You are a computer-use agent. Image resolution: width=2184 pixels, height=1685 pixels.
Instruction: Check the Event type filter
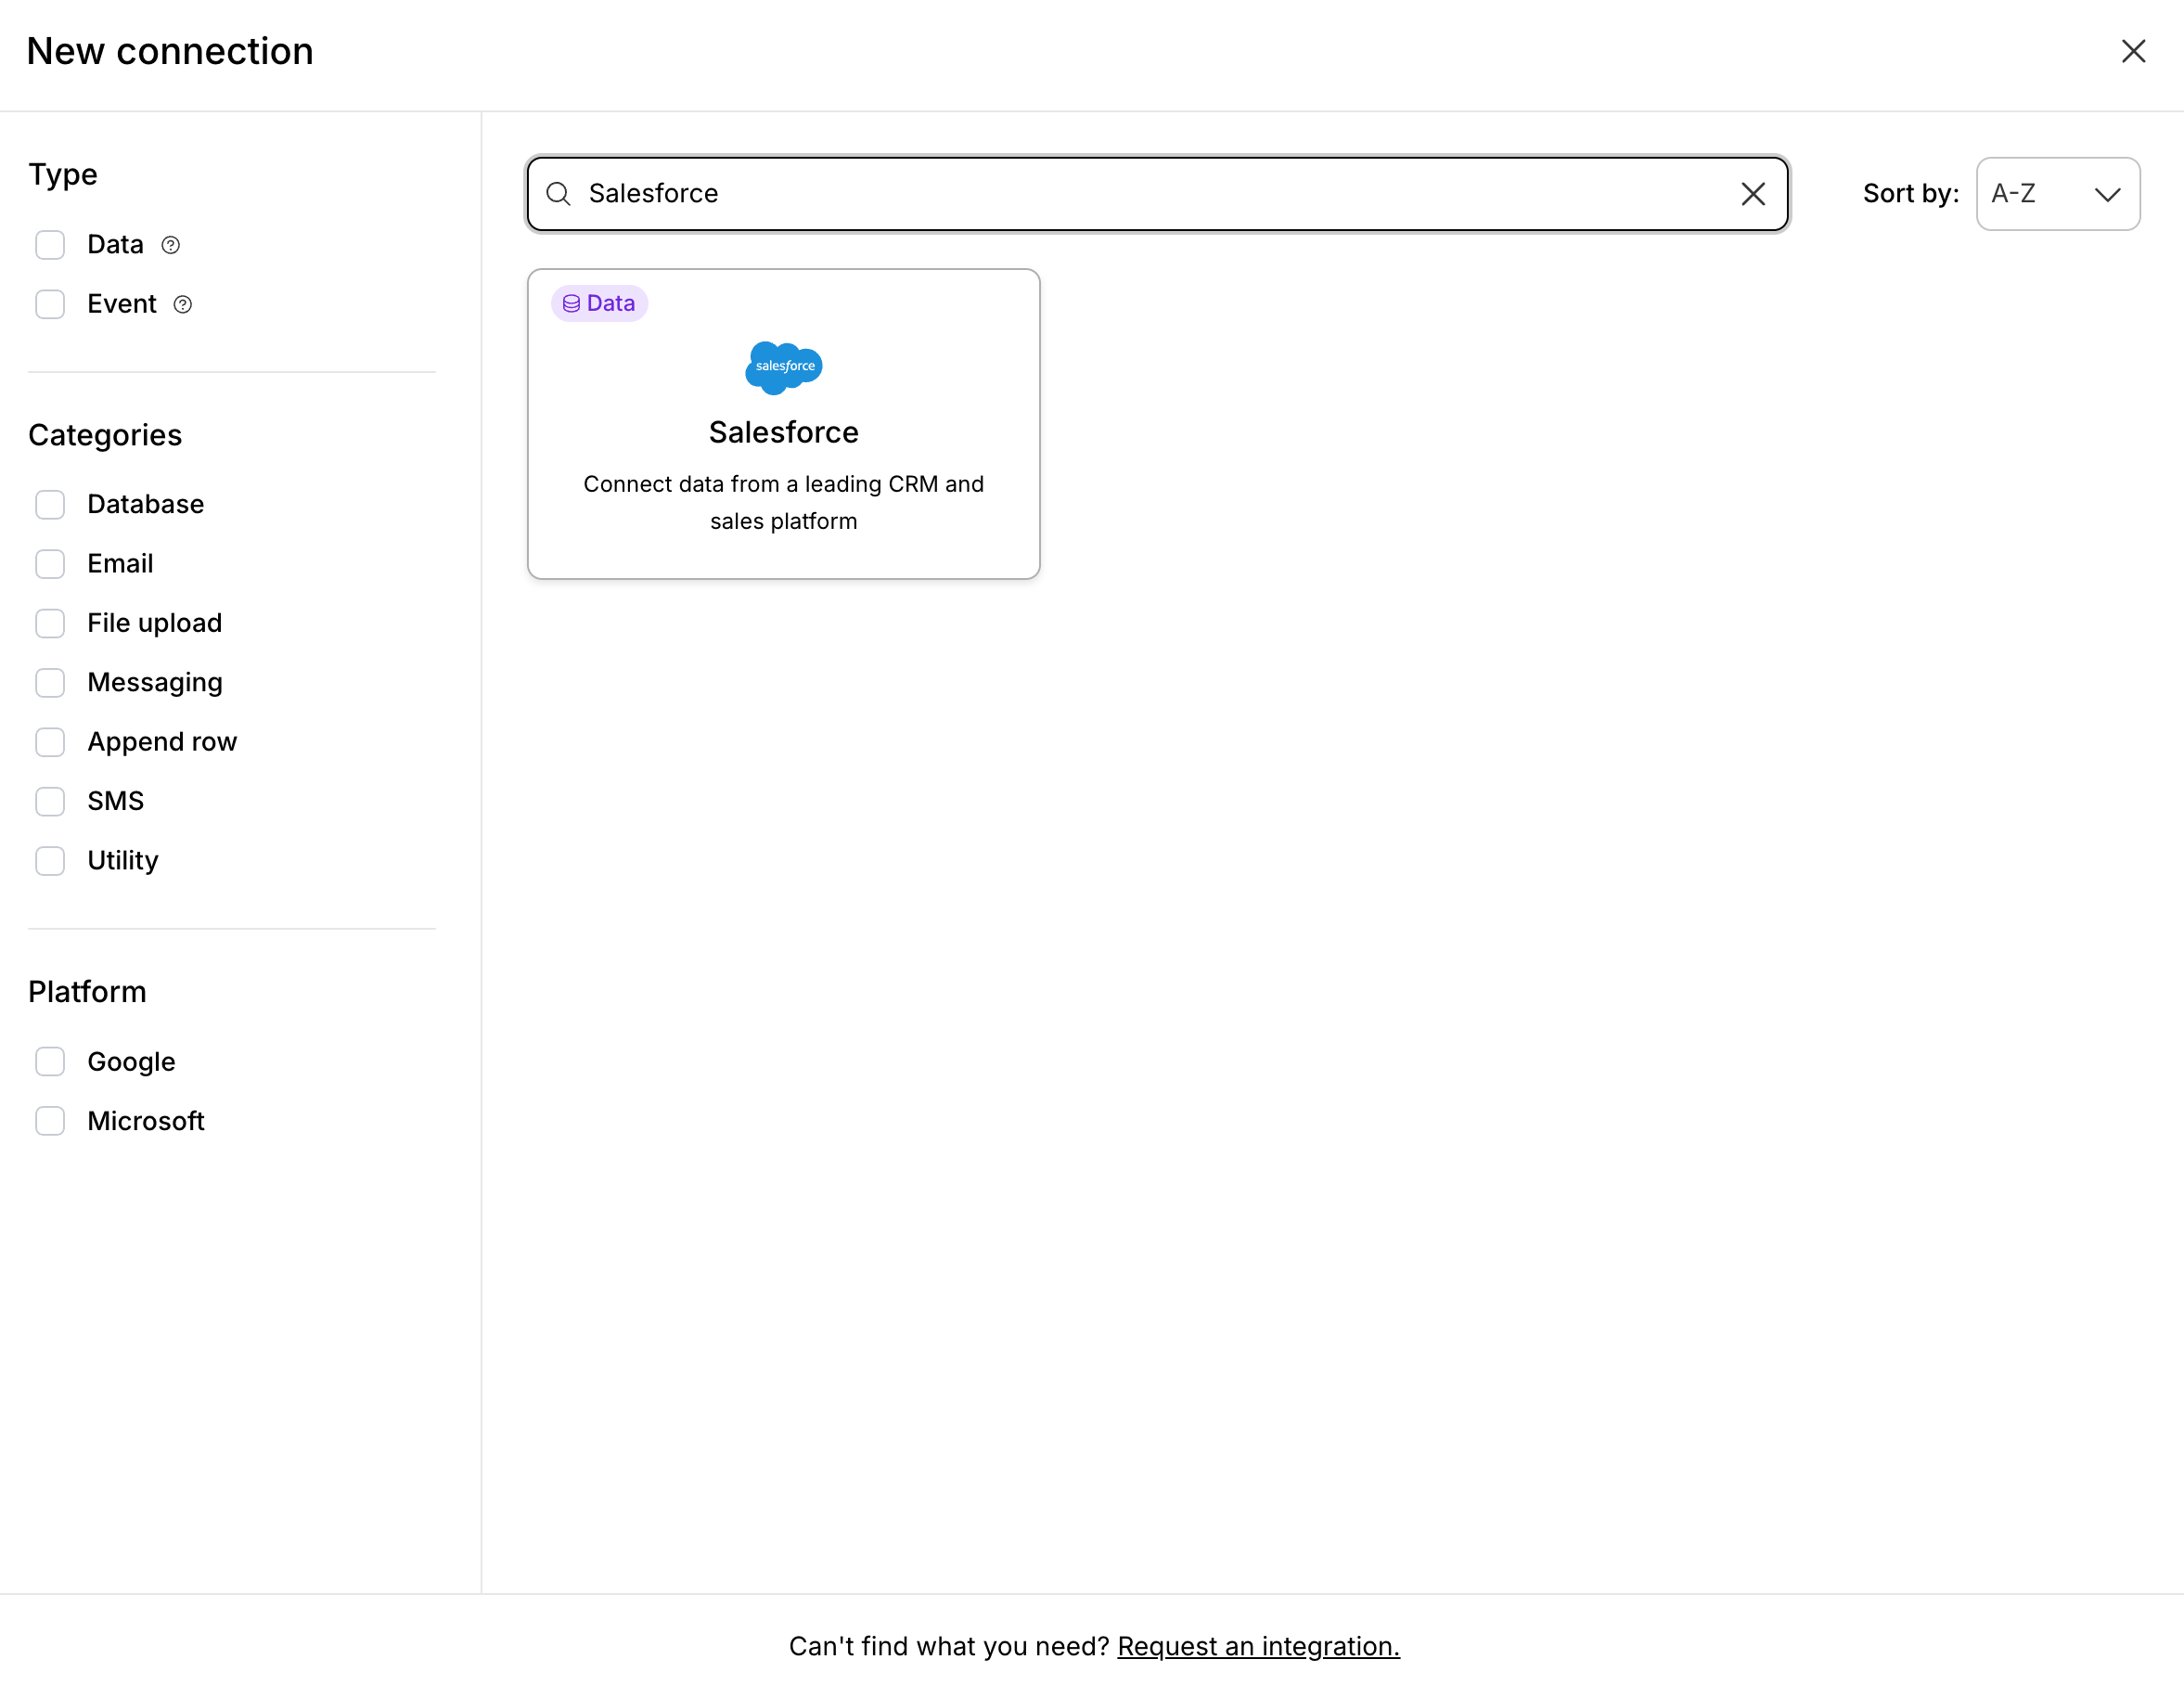pyautogui.click(x=50, y=304)
